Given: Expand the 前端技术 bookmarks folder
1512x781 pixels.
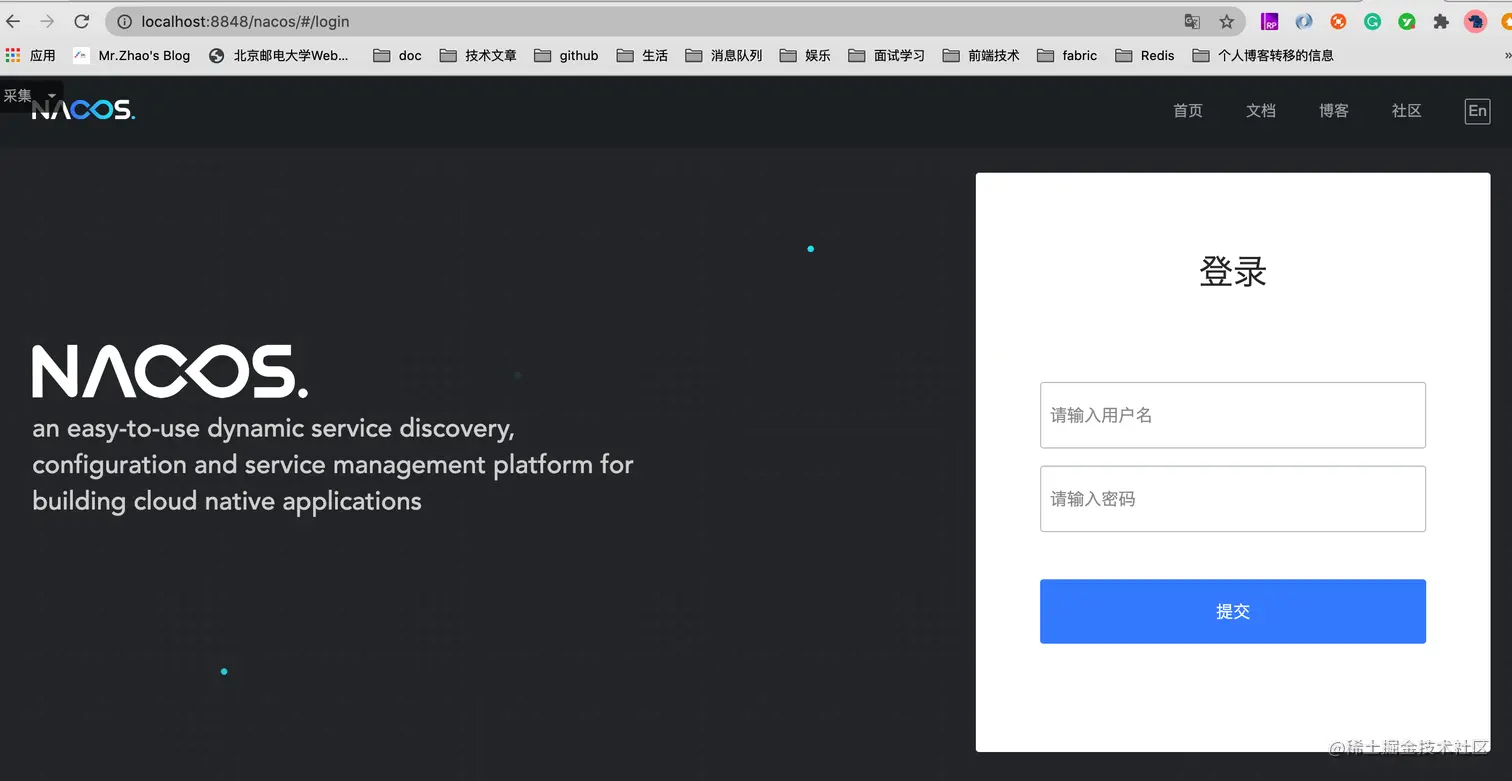Looking at the screenshot, I should [981, 56].
